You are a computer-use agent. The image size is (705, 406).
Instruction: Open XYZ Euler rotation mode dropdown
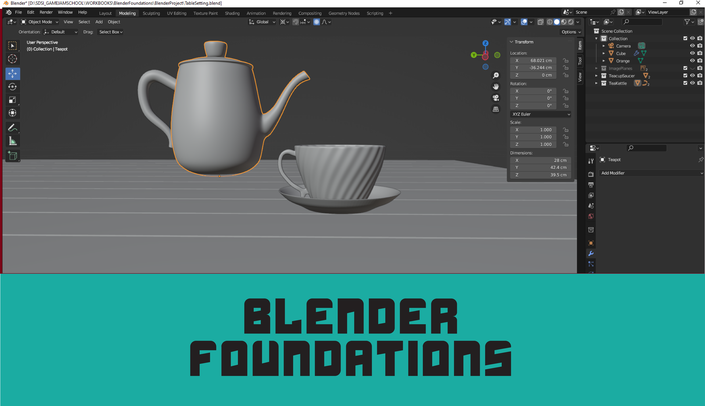click(540, 114)
